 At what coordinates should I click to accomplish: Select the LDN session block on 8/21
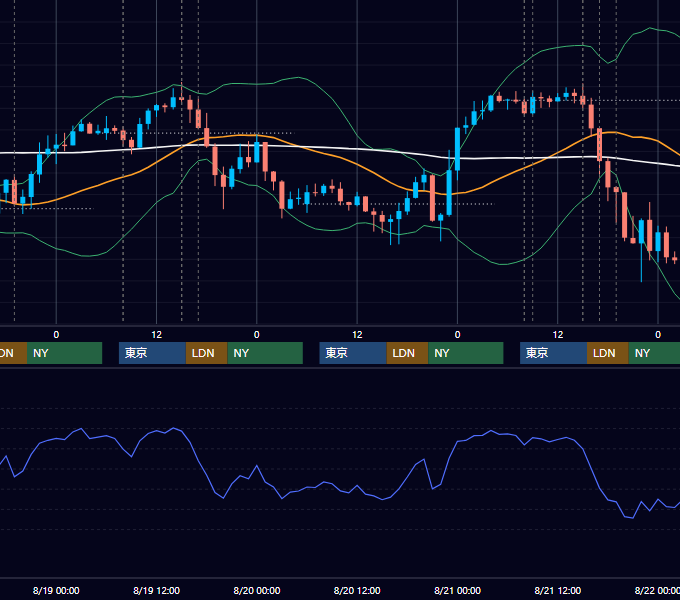[x=608, y=353]
